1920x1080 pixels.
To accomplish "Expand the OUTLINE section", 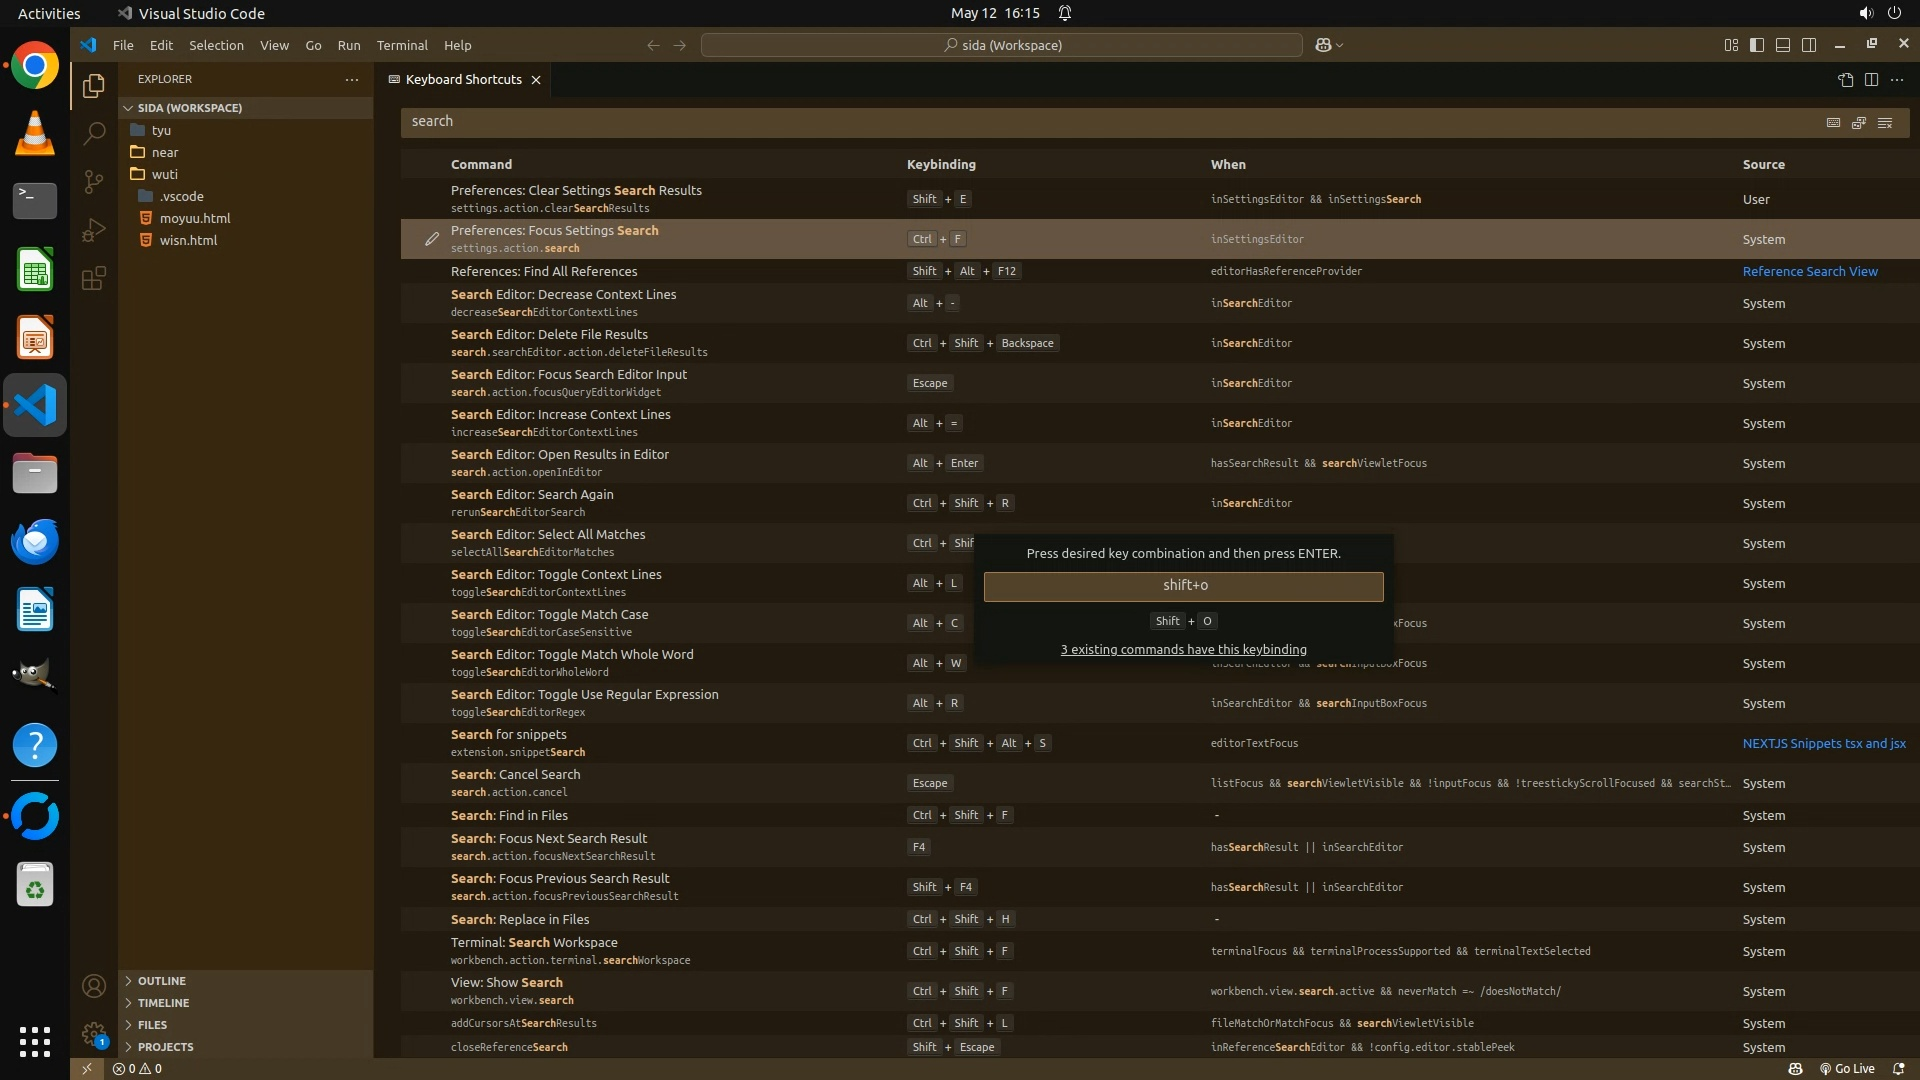I will click(x=161, y=981).
